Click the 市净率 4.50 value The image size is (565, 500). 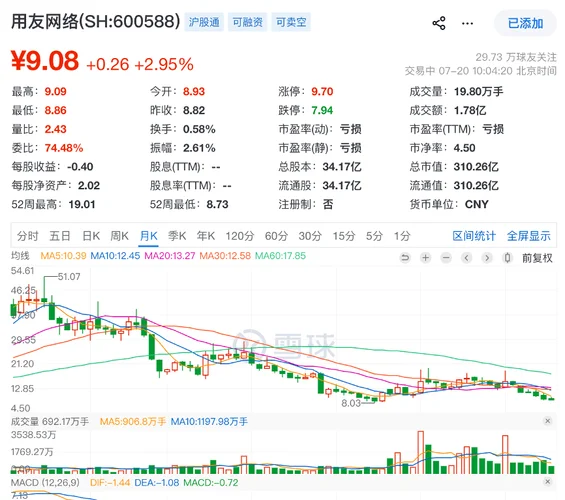coord(464,148)
